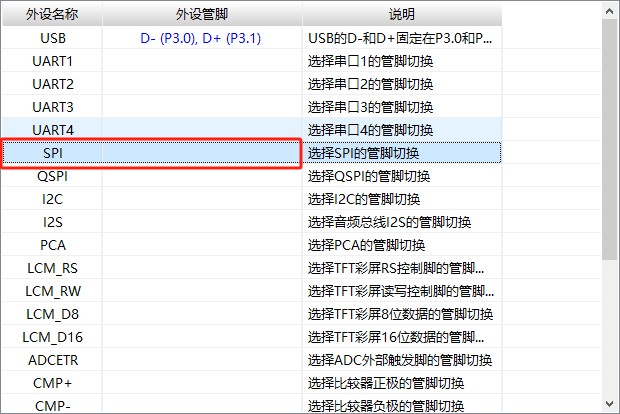Select the LCM_D16 row name
This screenshot has height=414, width=620.
tap(53, 337)
